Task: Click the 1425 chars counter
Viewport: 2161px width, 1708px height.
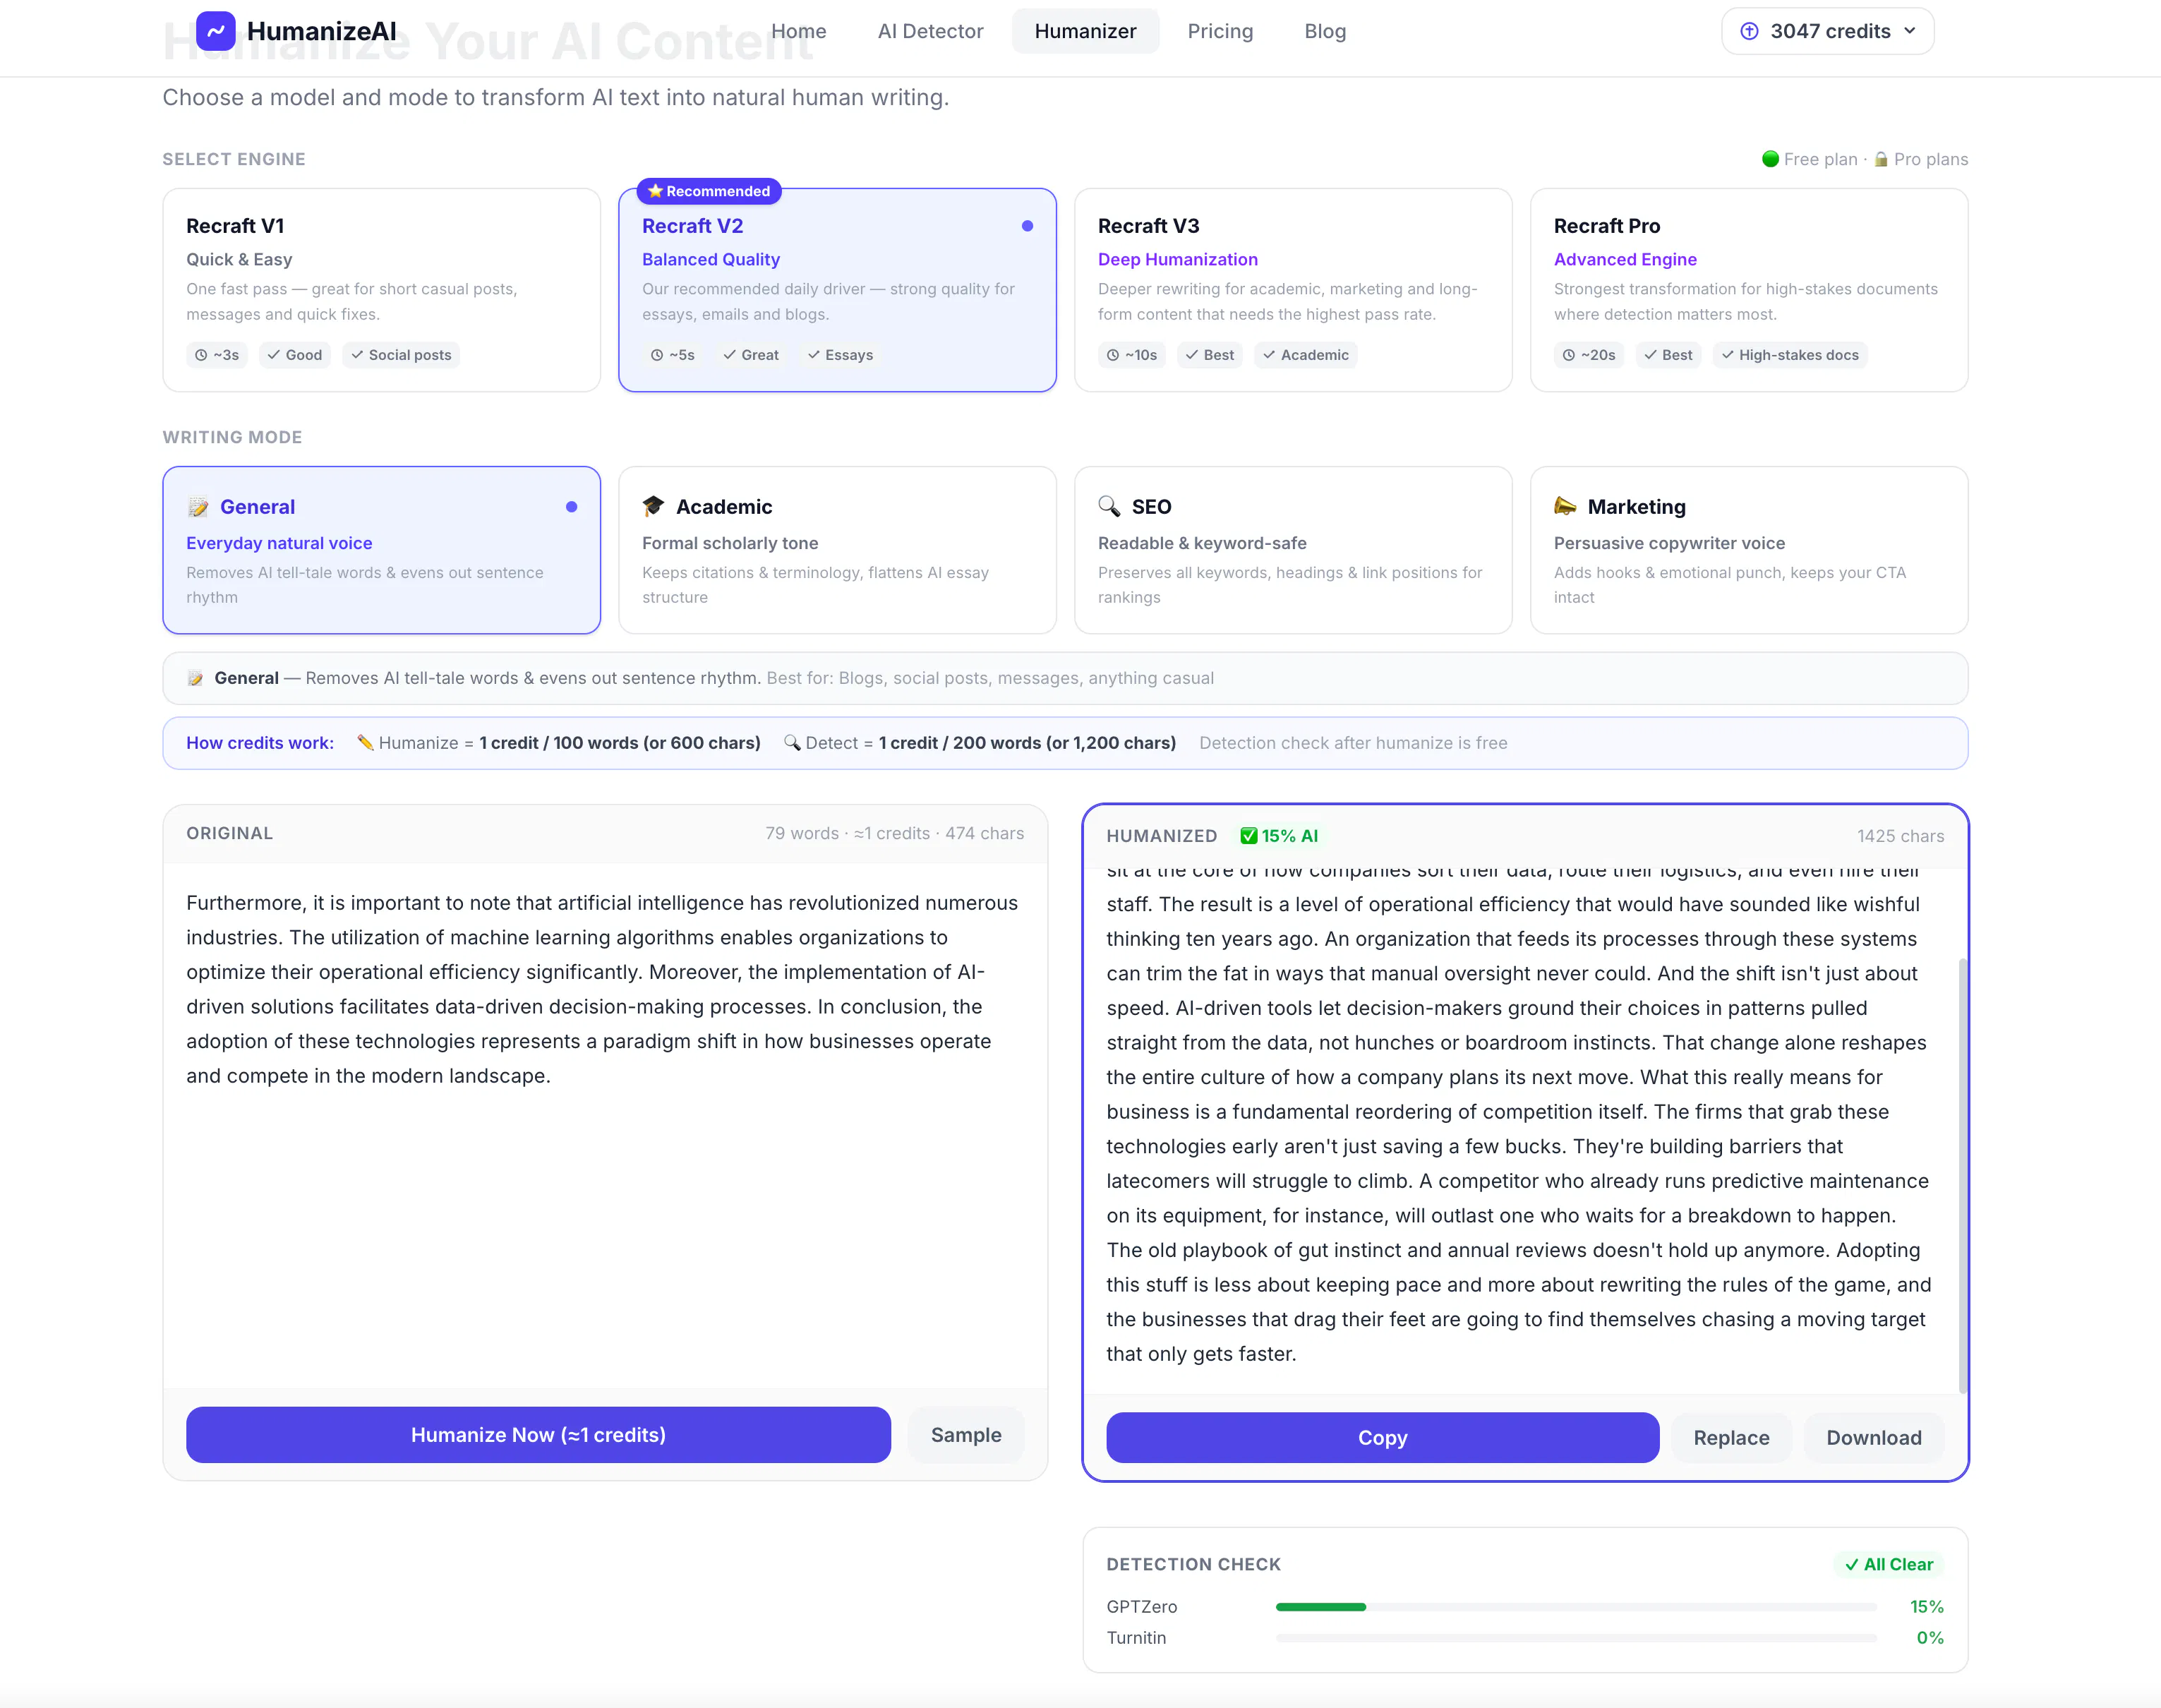Action: (x=1900, y=836)
